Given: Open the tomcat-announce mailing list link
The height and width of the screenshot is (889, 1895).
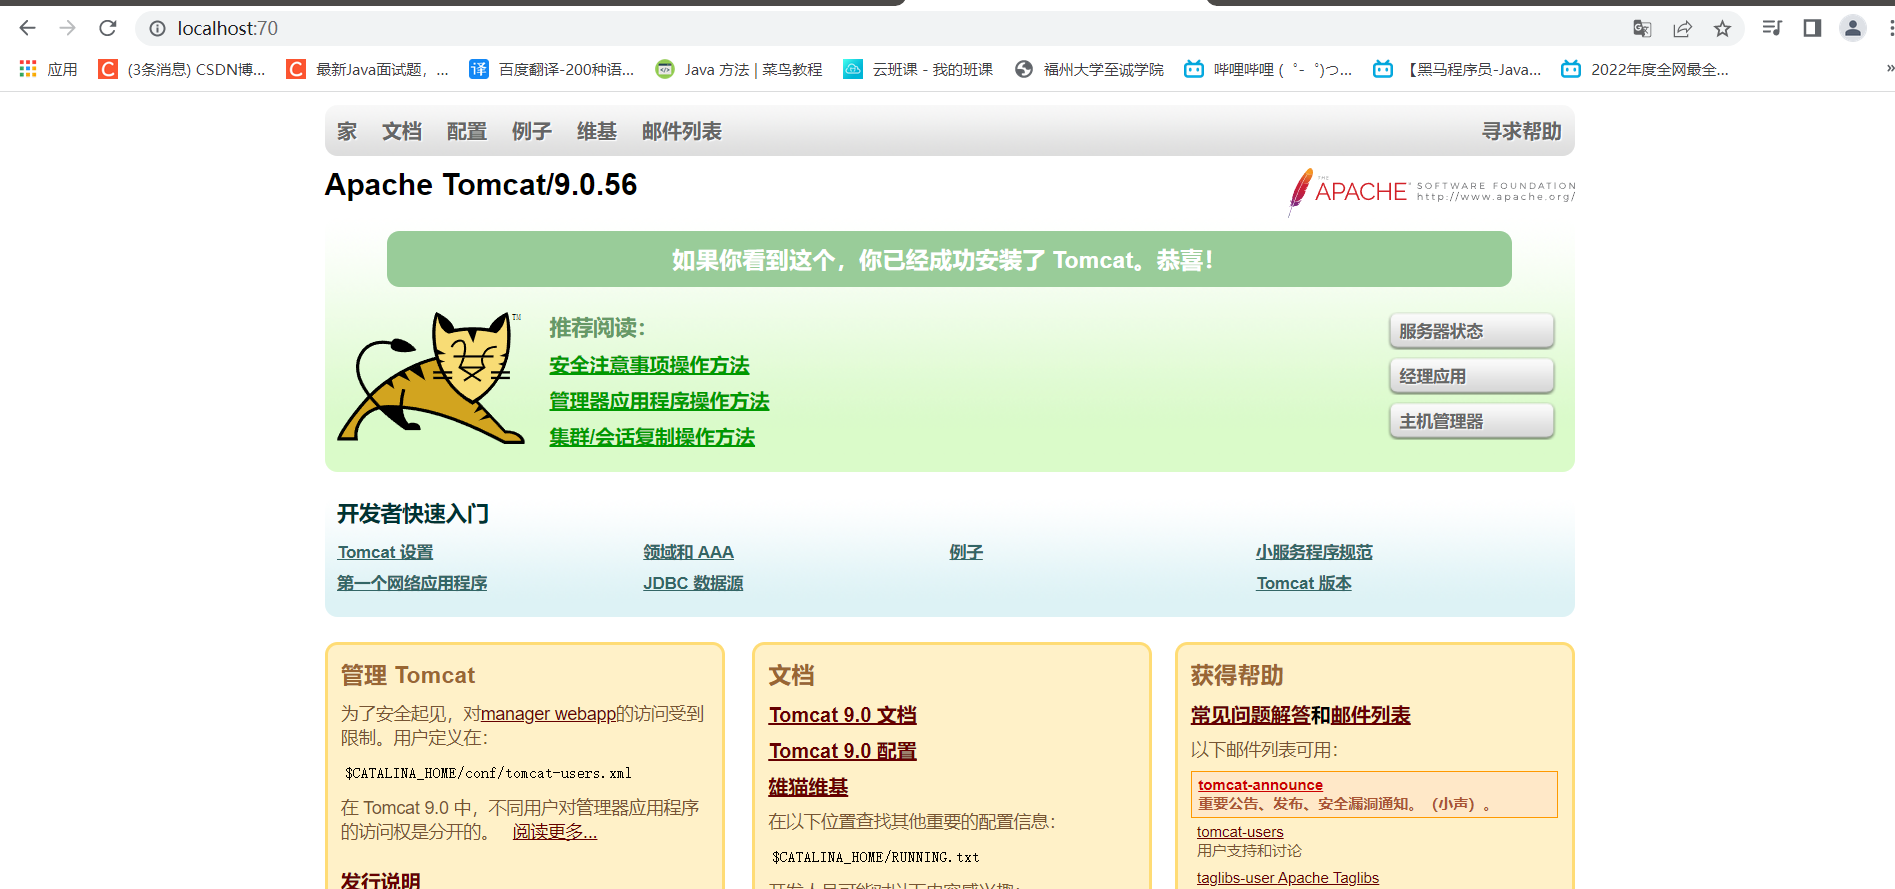Looking at the screenshot, I should [1260, 785].
